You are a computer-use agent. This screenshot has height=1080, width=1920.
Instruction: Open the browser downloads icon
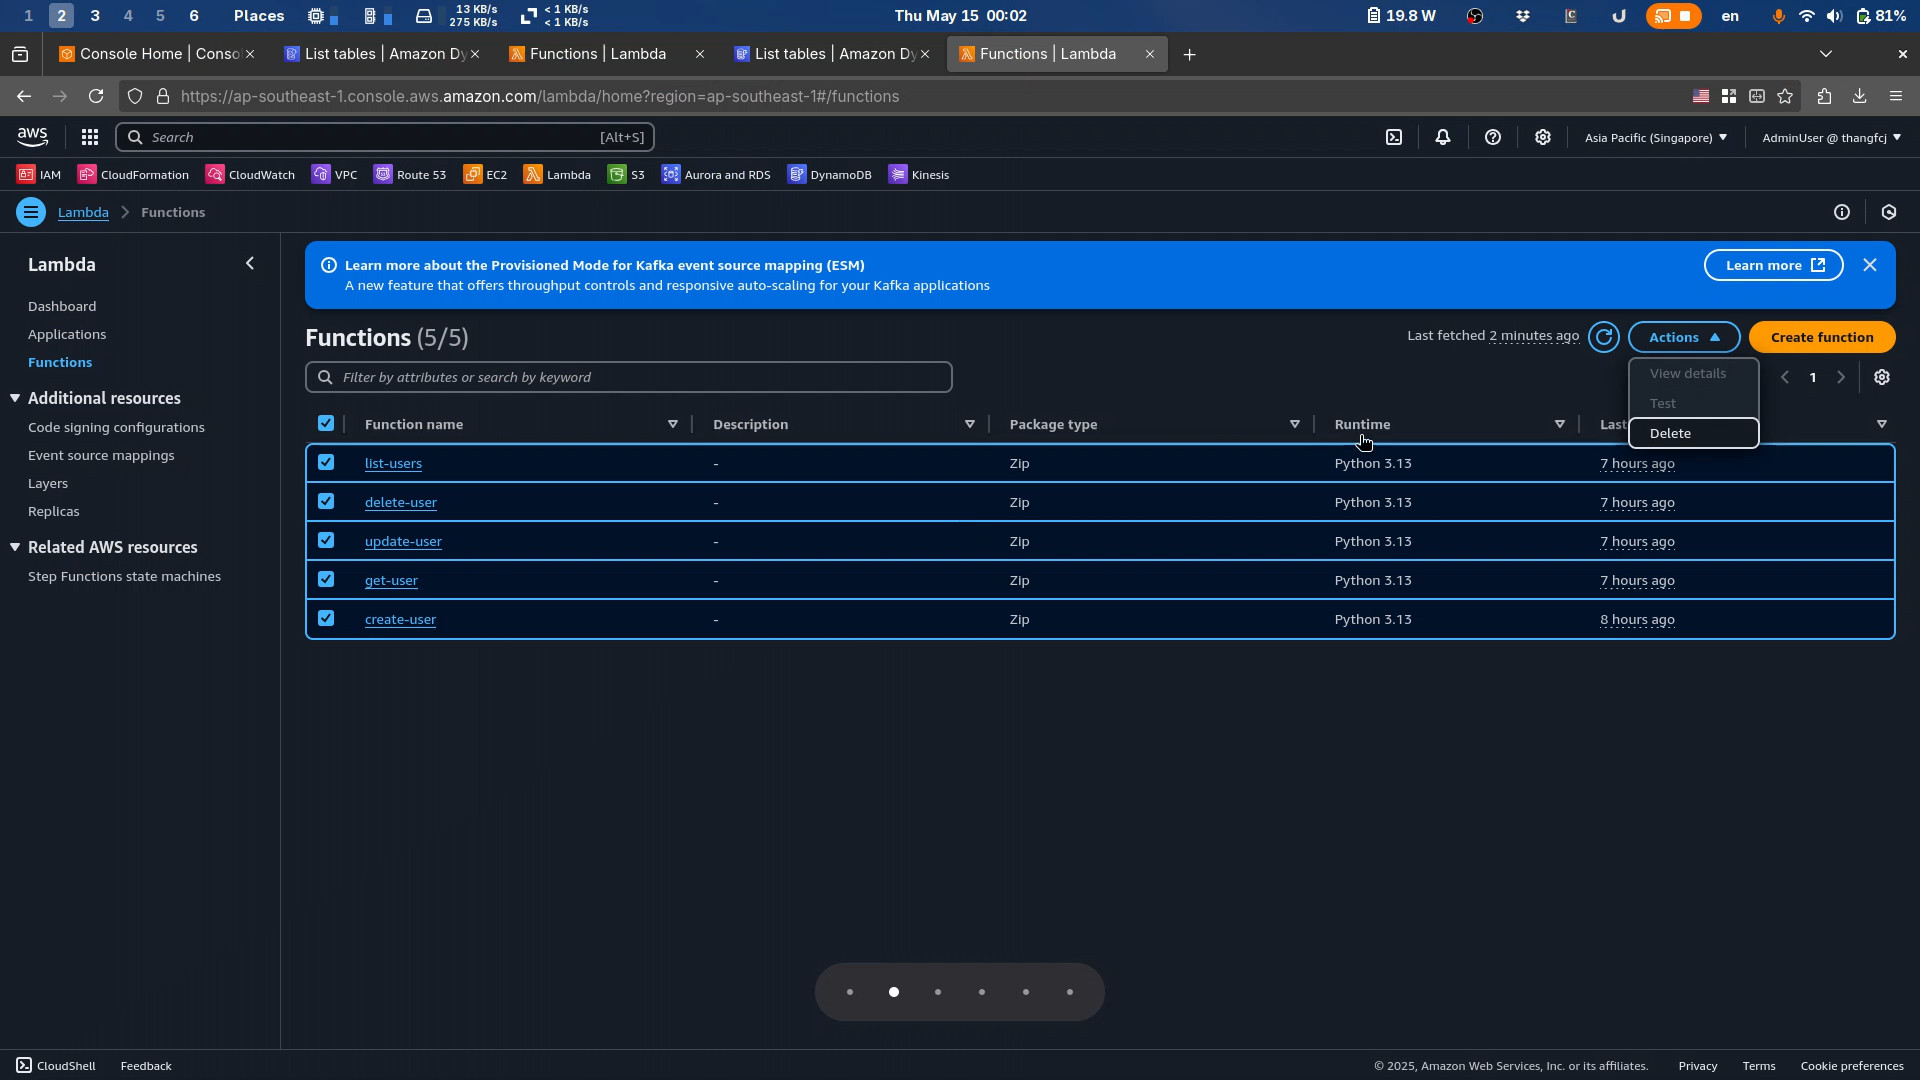pyautogui.click(x=1859, y=96)
